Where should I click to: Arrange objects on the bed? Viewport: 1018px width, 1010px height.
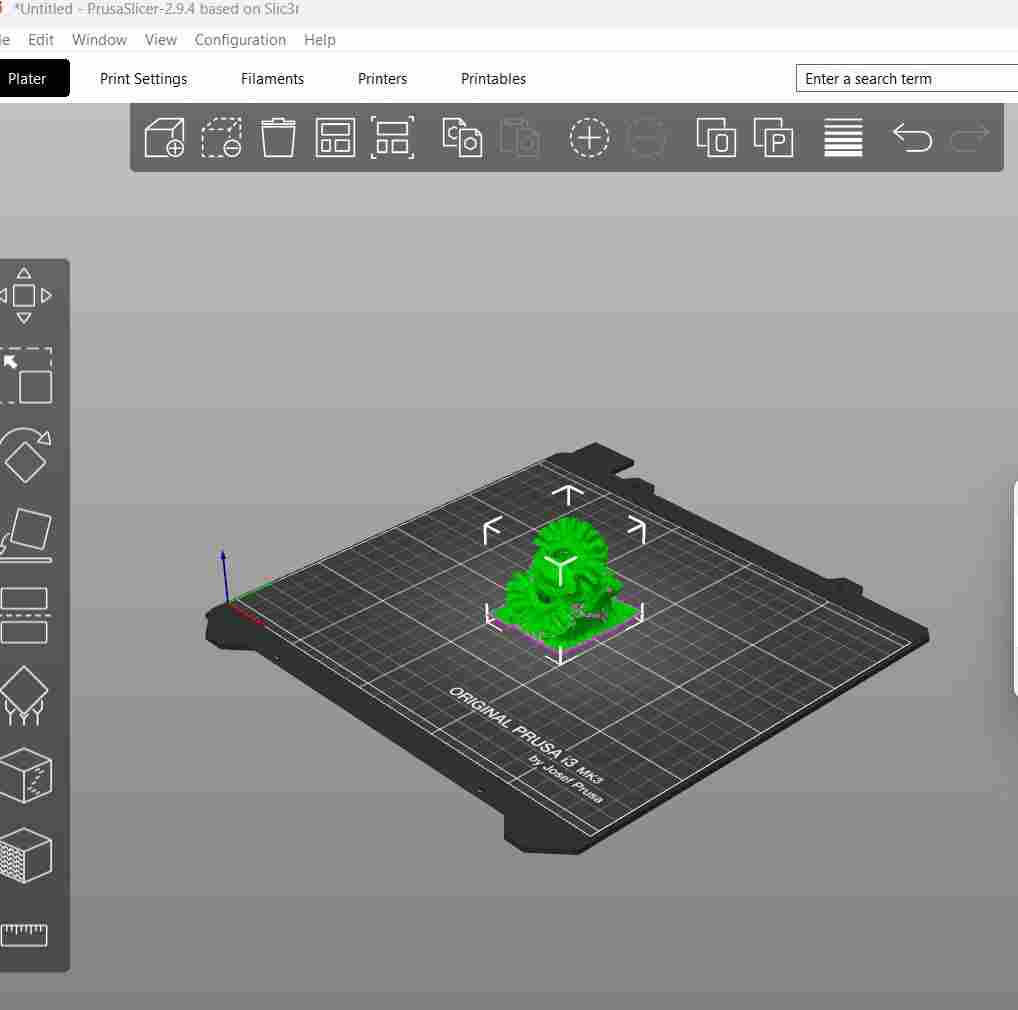tap(335, 138)
